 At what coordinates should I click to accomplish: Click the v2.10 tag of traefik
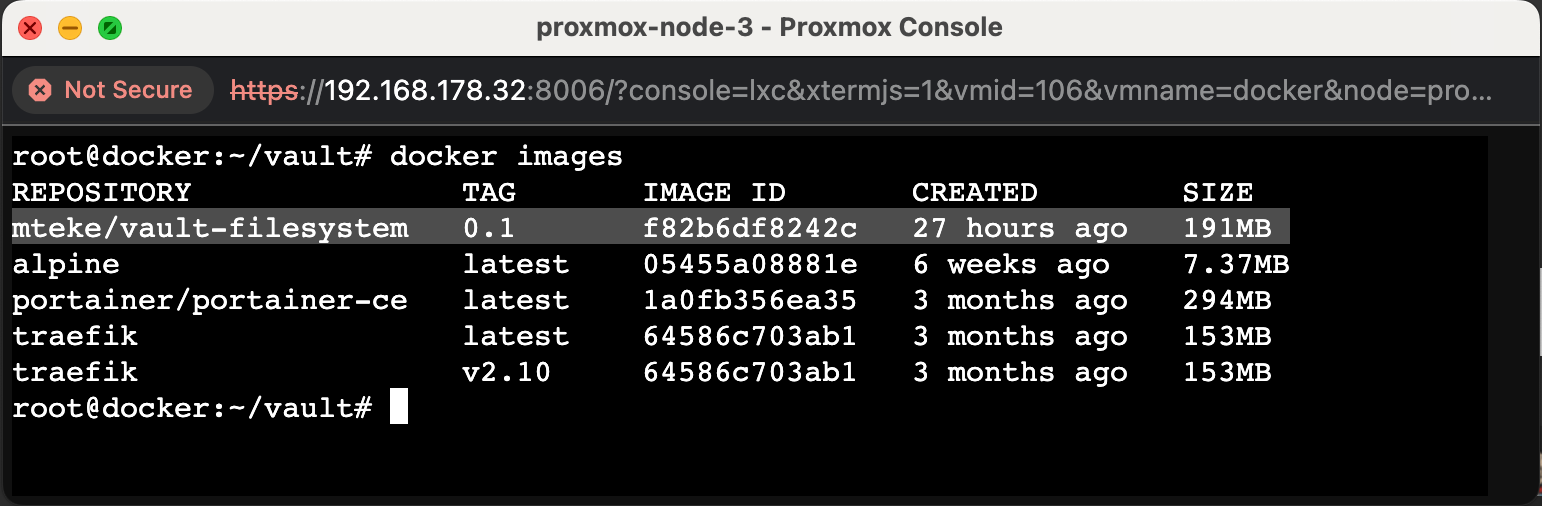[506, 372]
